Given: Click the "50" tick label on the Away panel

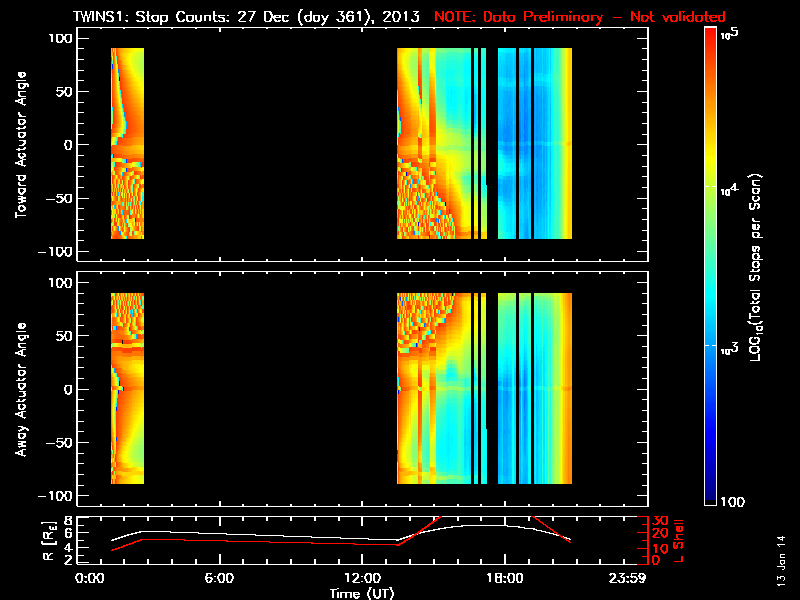Looking at the screenshot, I should [x=65, y=336].
